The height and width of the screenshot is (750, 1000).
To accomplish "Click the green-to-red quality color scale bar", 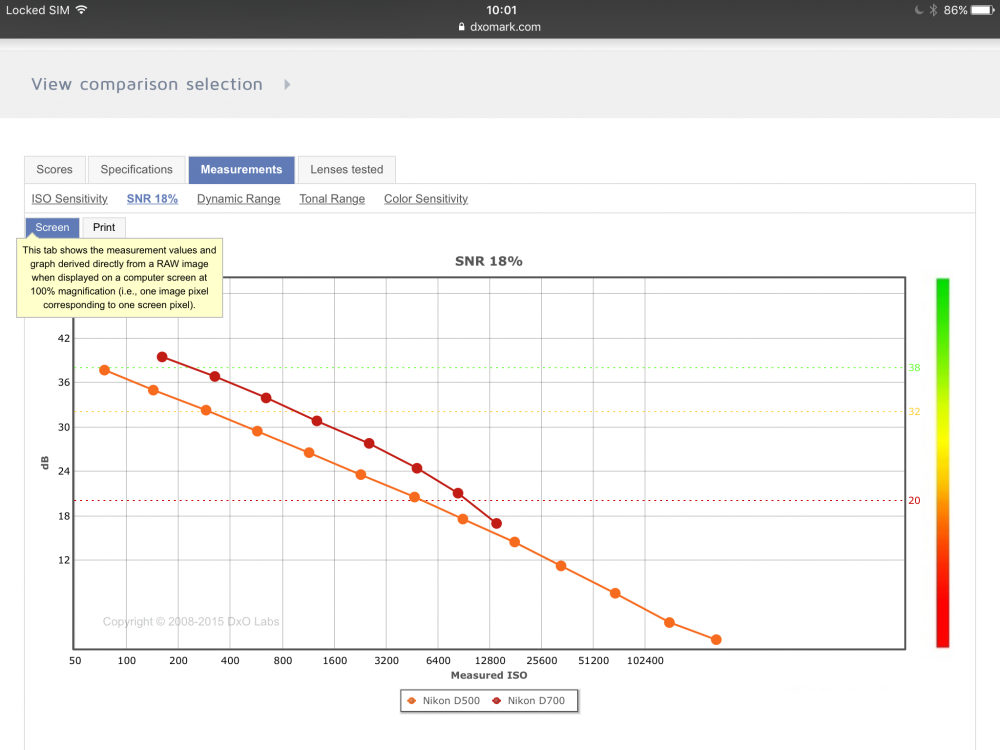I will (x=943, y=463).
